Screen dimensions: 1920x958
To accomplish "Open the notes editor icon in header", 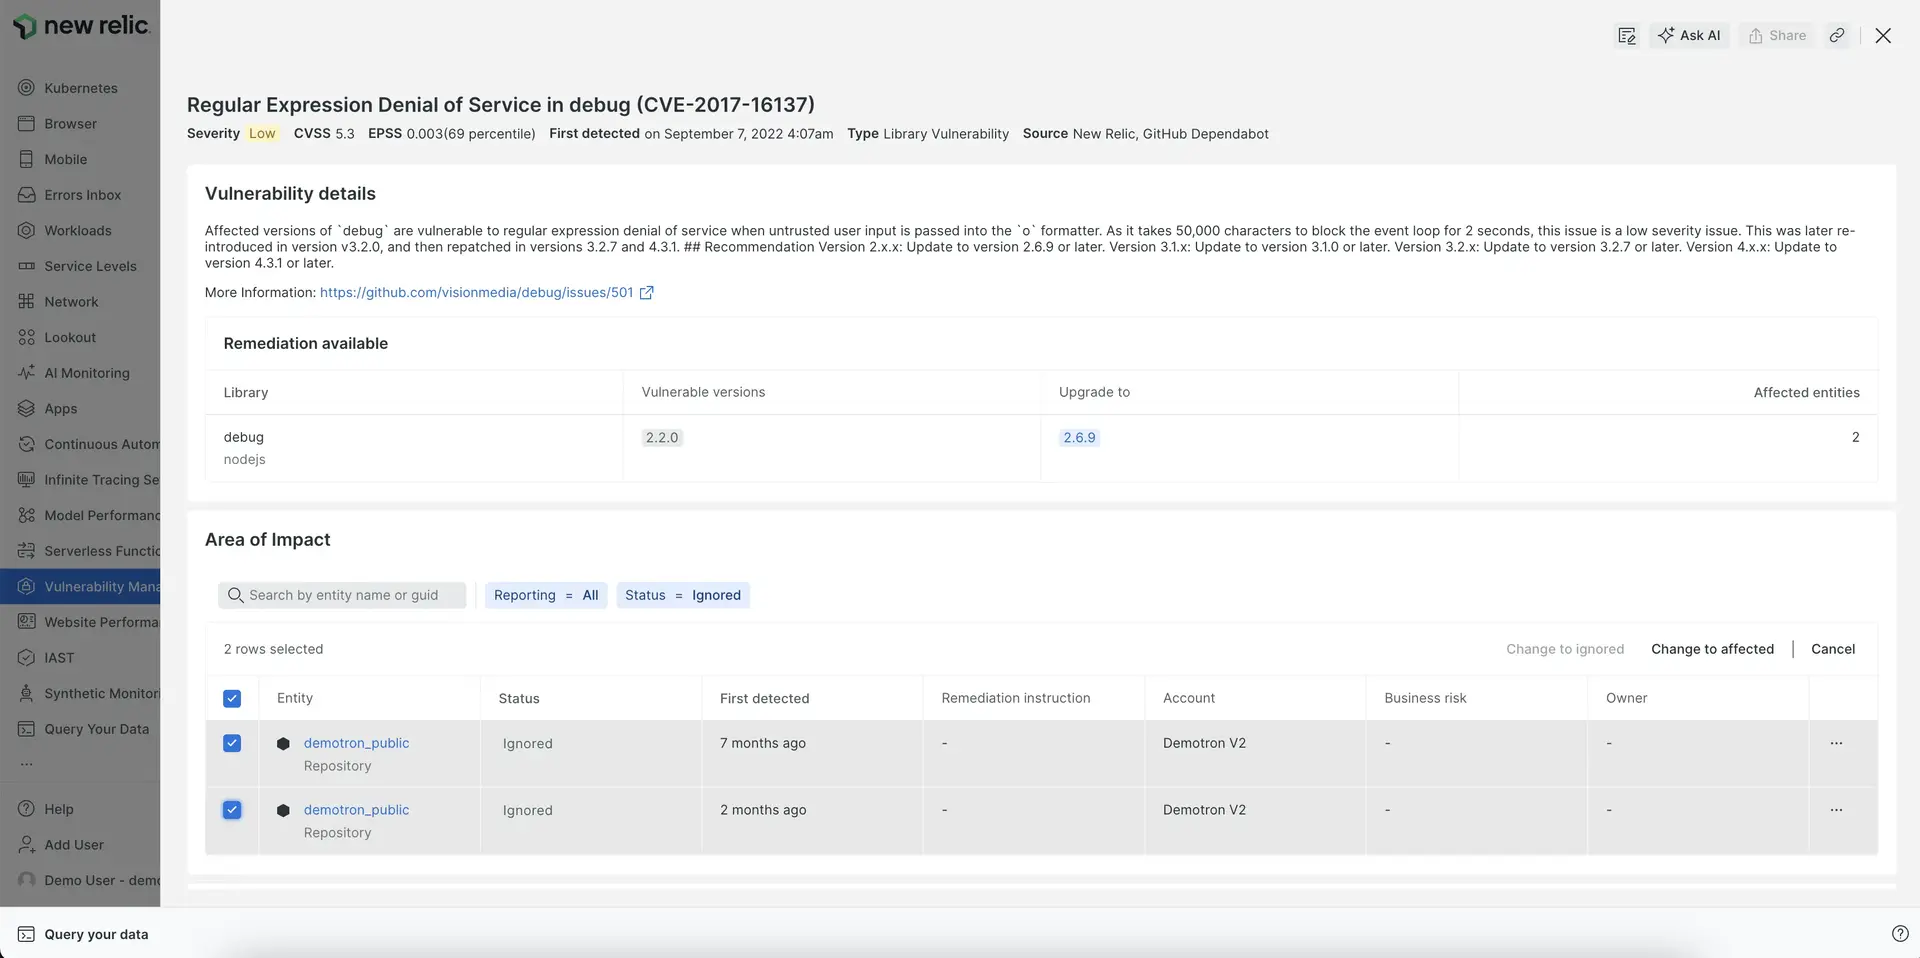I will pyautogui.click(x=1627, y=36).
